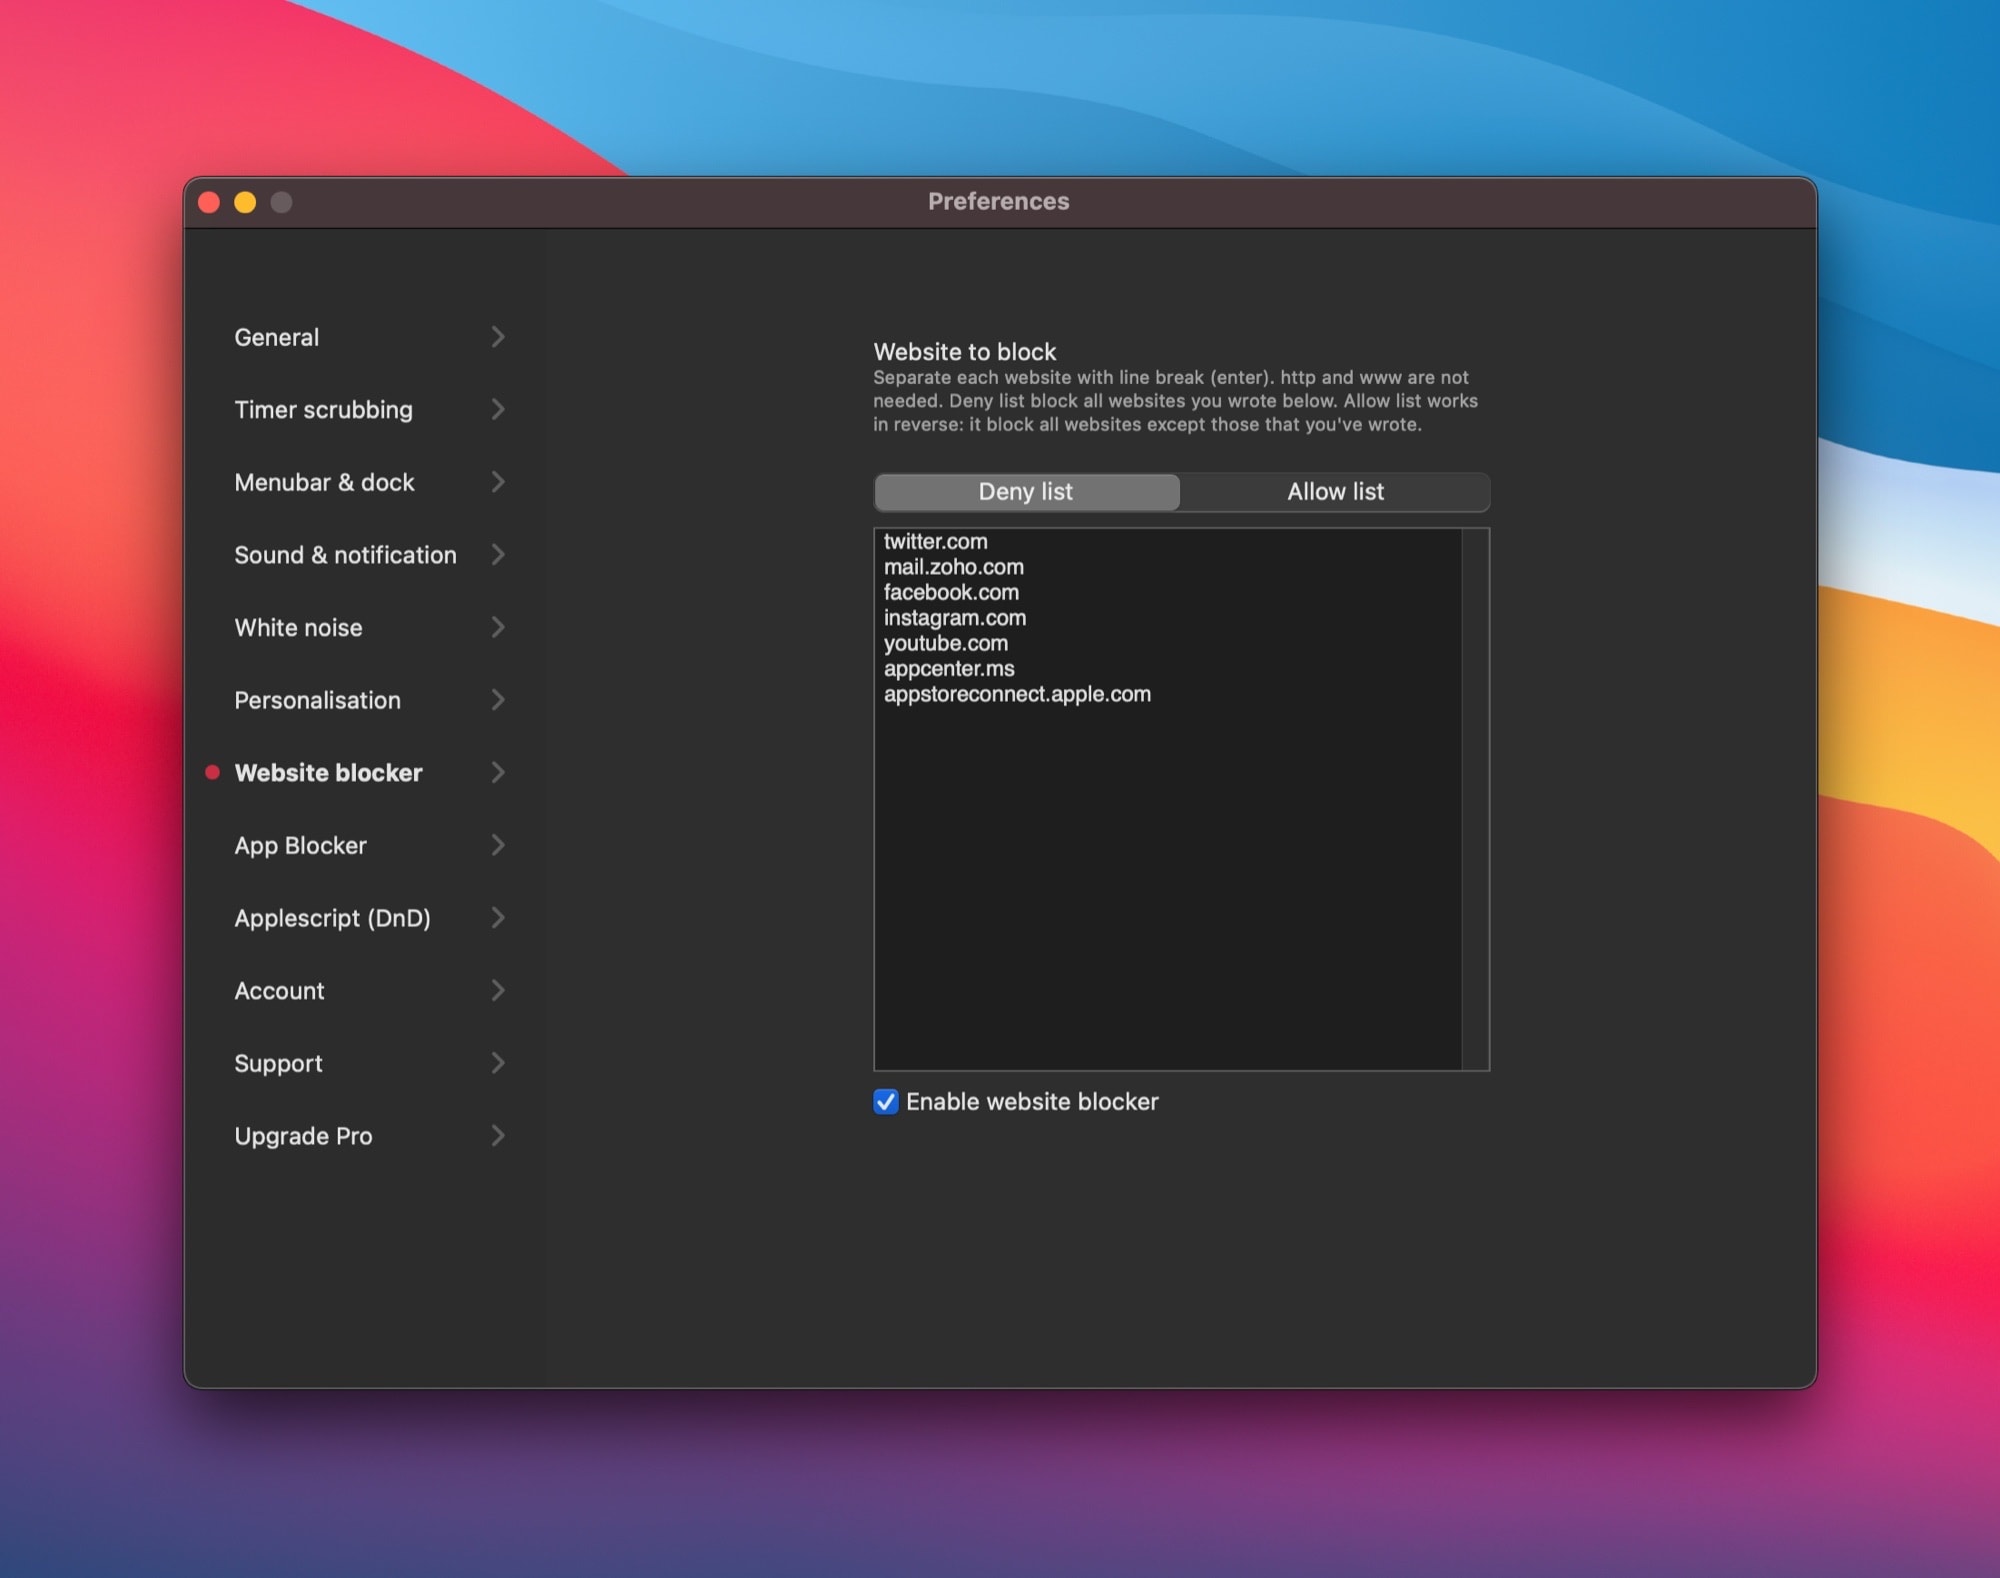The image size is (2000, 1578).
Task: Go to the Support section
Action: [x=278, y=1063]
